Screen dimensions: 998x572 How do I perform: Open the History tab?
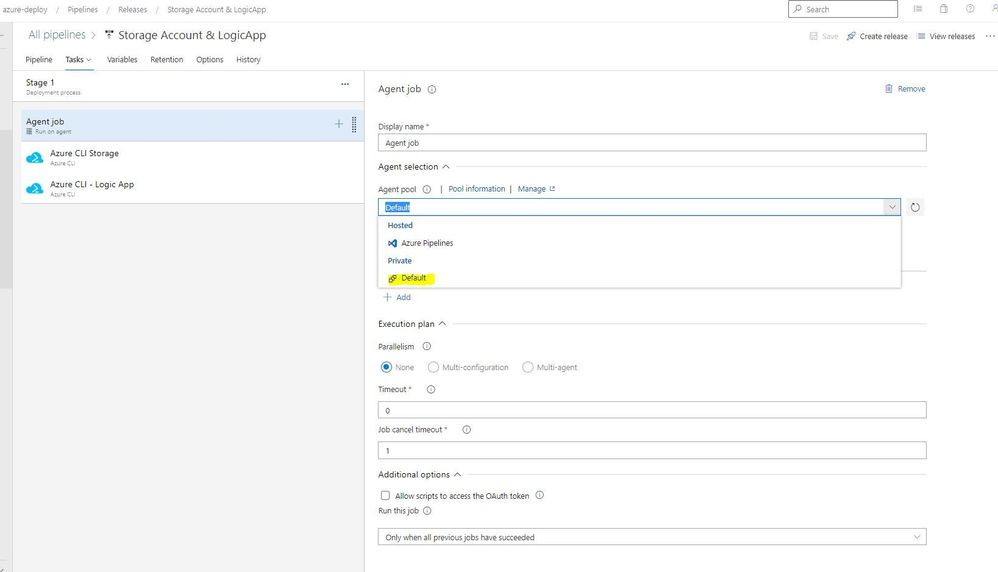pyautogui.click(x=248, y=60)
